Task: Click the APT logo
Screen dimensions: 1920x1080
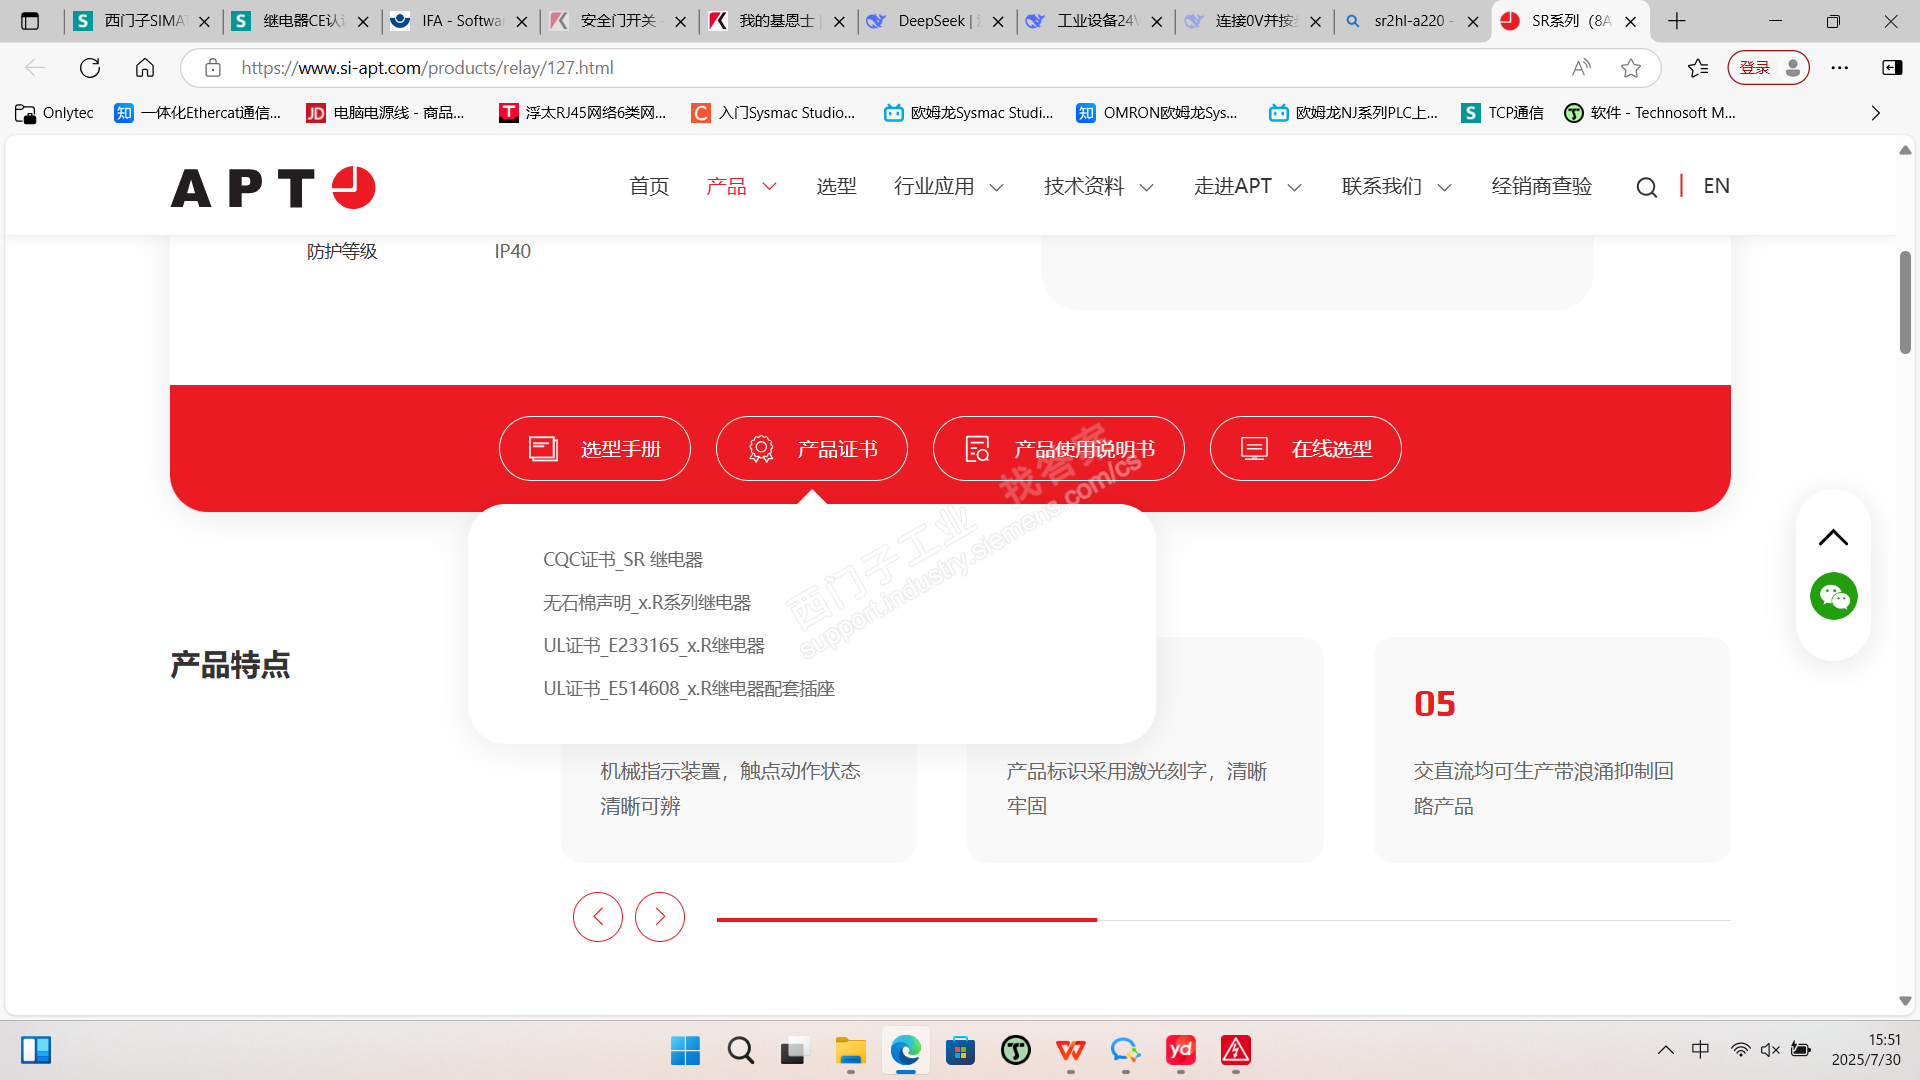Action: [x=273, y=187]
